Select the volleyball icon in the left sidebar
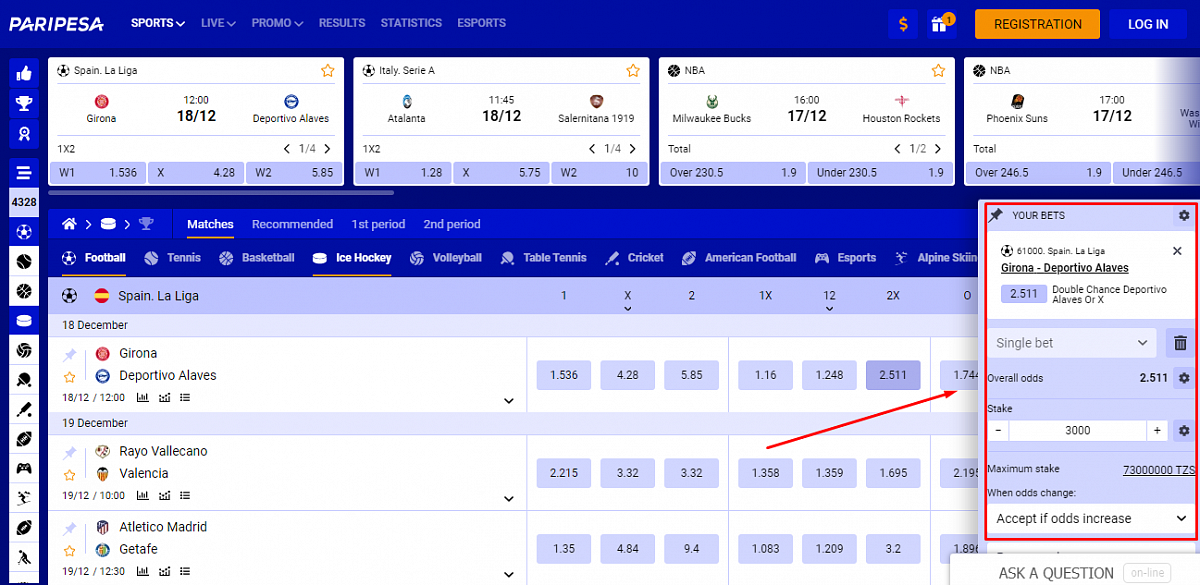 [24, 351]
